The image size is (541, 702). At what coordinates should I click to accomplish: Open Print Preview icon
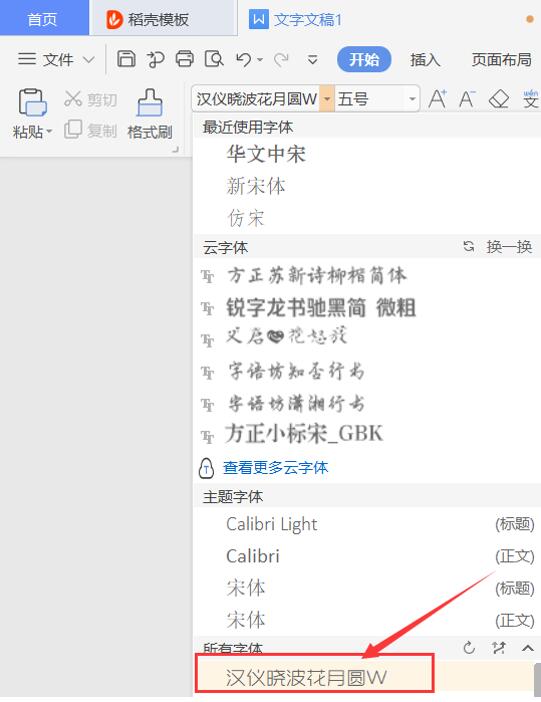tap(214, 59)
